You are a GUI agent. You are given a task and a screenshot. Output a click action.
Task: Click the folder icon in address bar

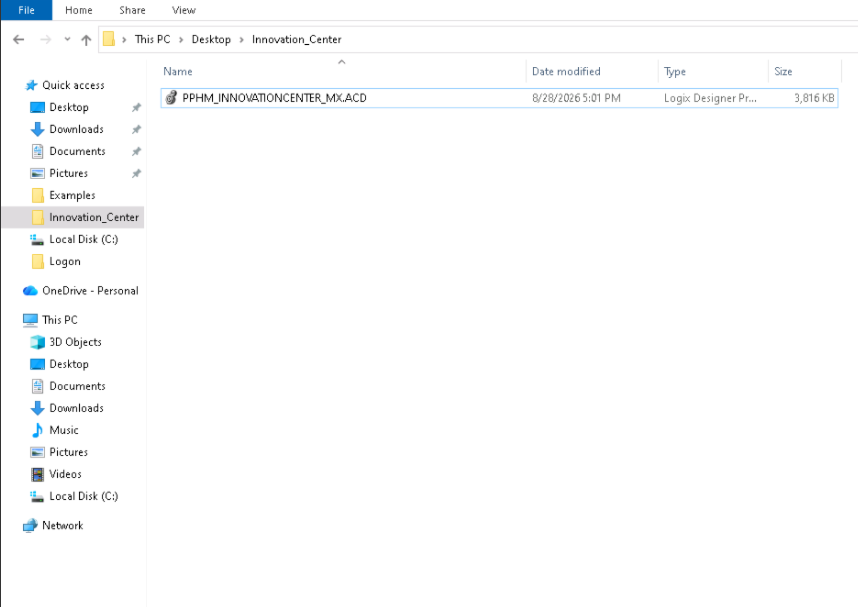coord(109,39)
